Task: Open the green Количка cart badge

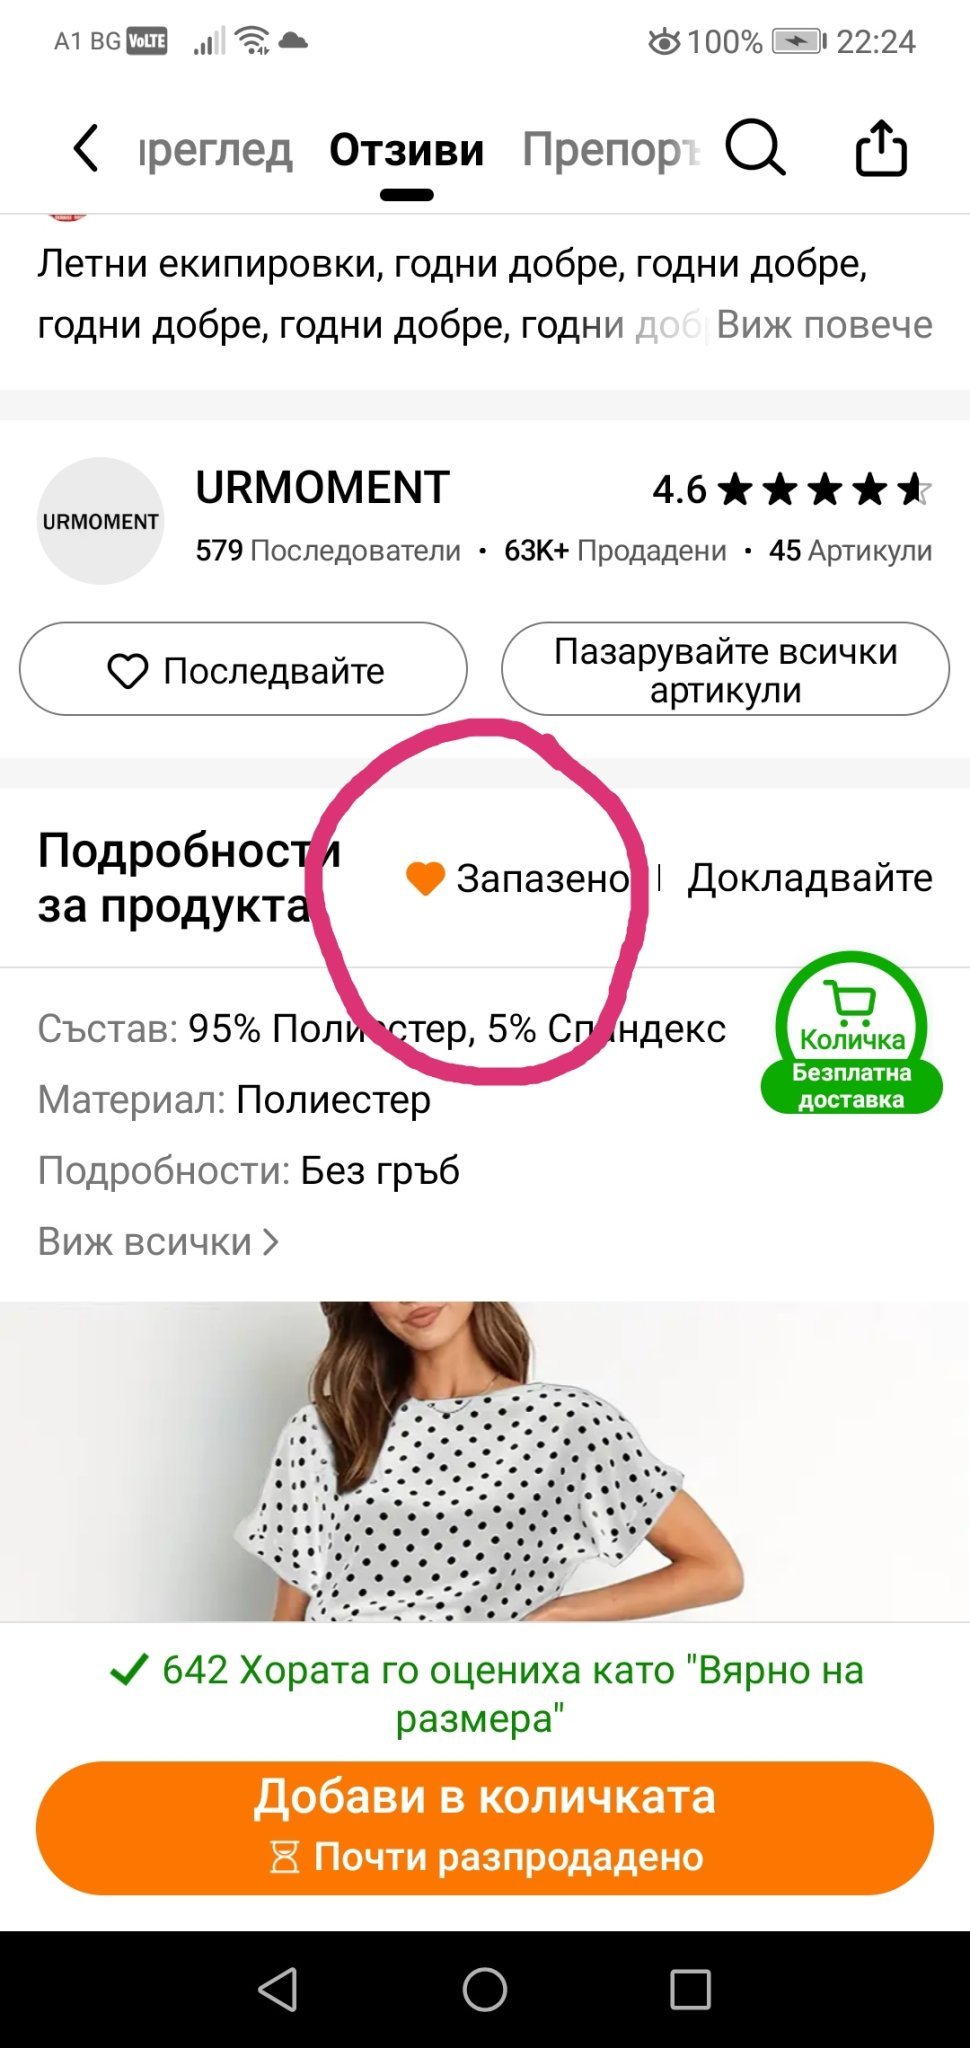Action: [x=852, y=1033]
